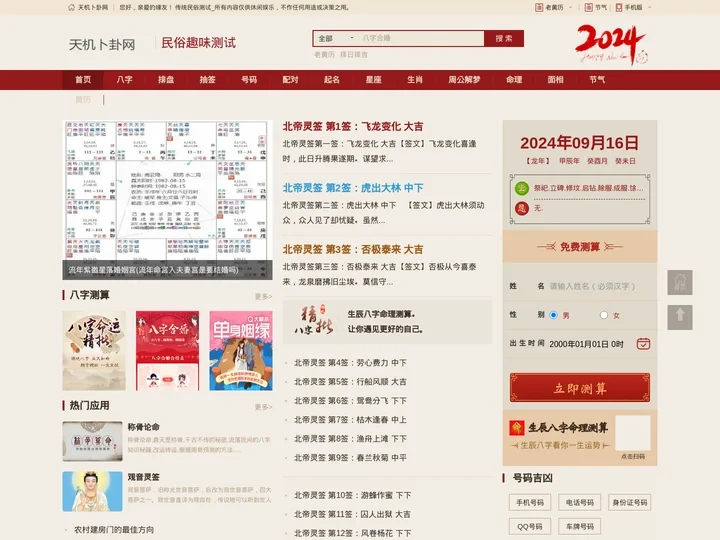Screen dimensions: 720x540
Task: Open the 称骨论命 thumbnail image
Action: coord(92,441)
